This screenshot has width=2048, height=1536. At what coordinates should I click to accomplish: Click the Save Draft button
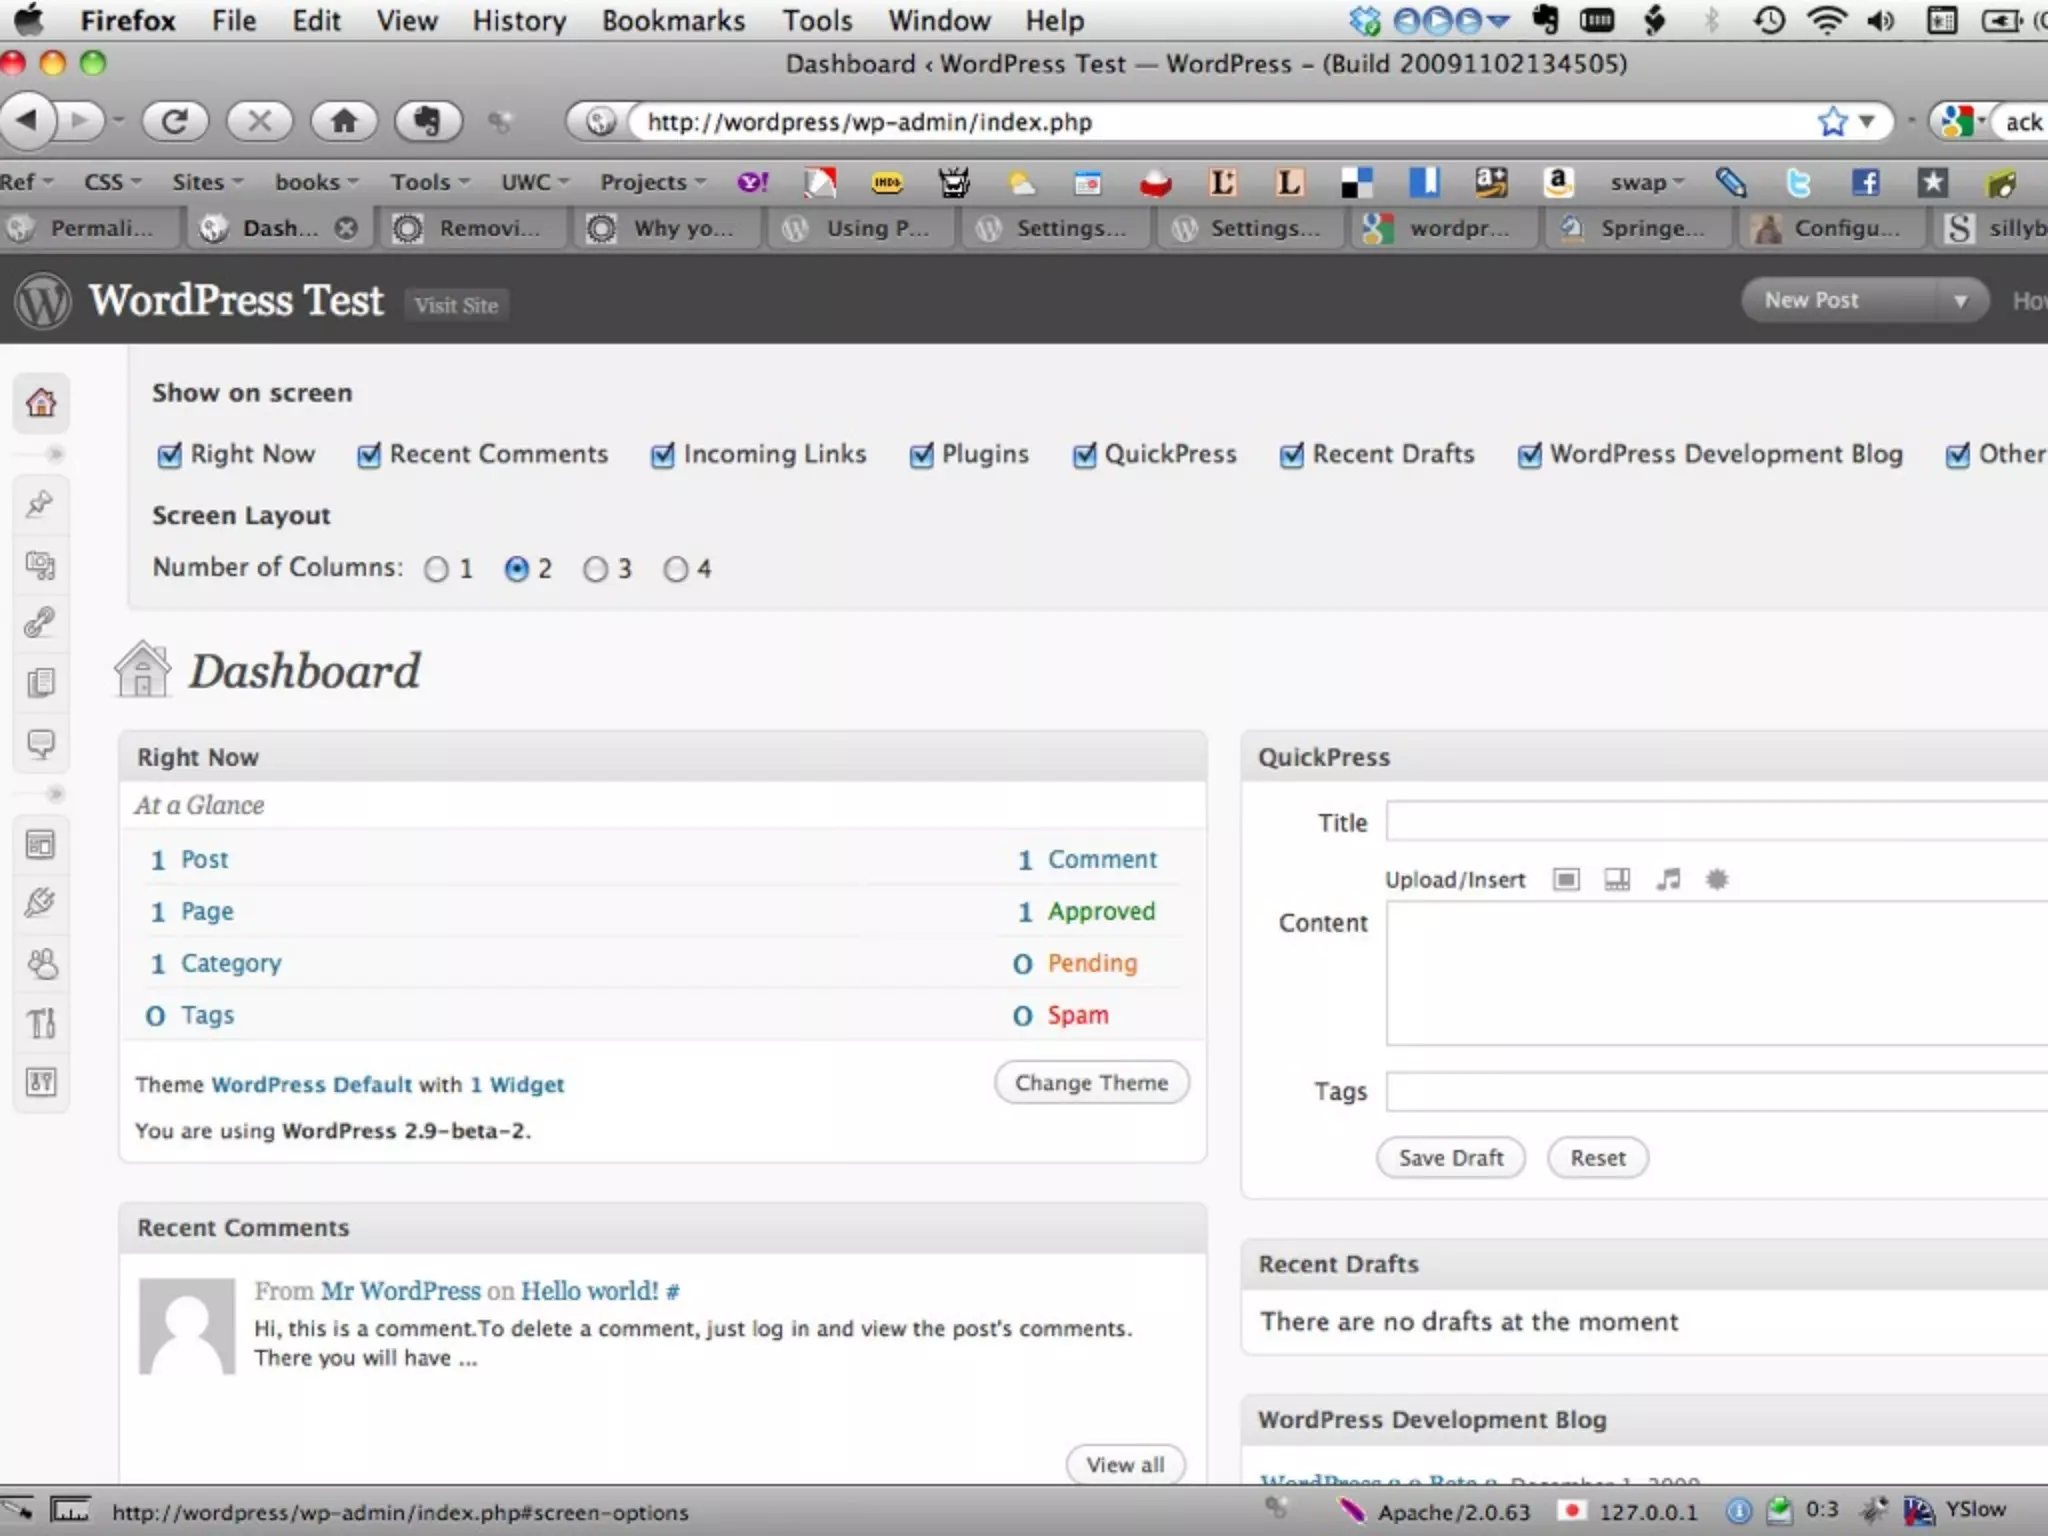(1450, 1158)
